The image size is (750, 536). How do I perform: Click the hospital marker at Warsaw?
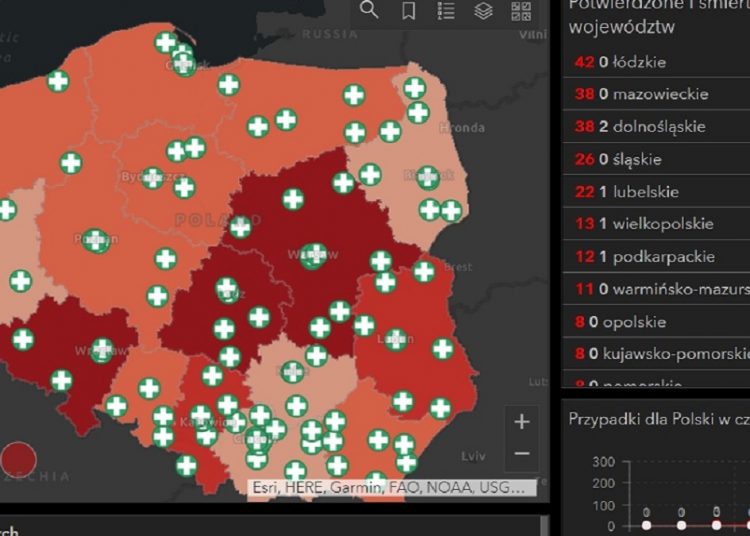[x=314, y=254]
